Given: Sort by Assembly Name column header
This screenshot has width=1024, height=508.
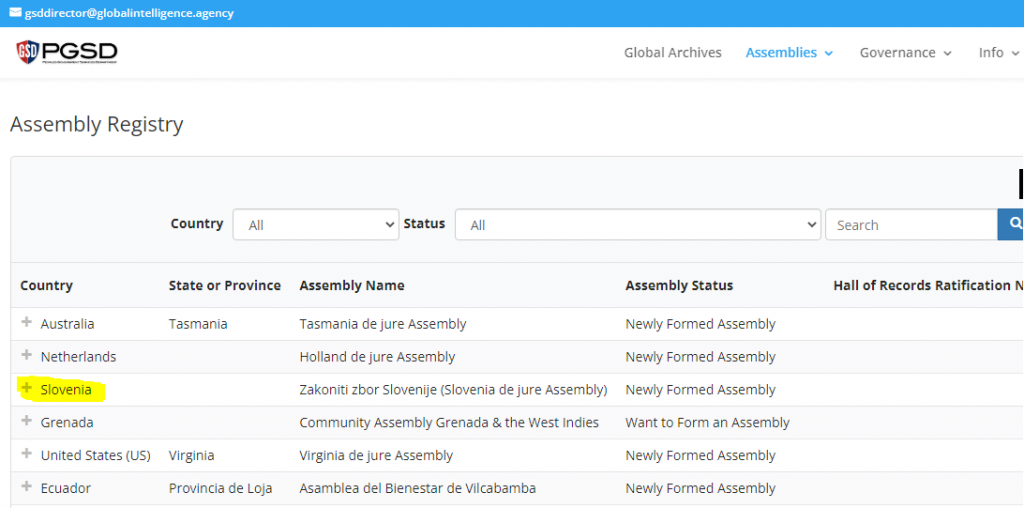Looking at the screenshot, I should click(x=352, y=285).
